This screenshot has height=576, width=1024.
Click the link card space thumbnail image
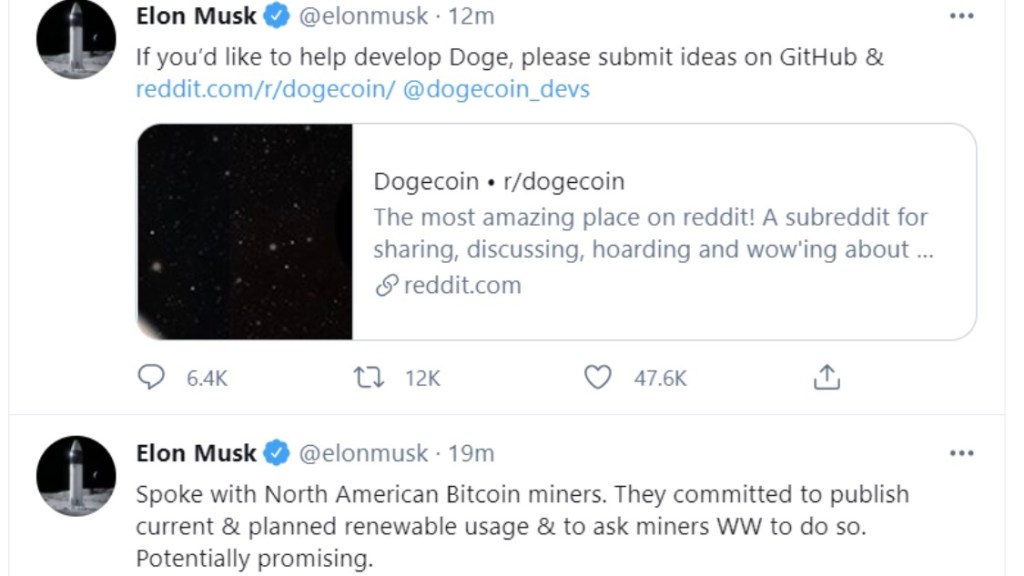pyautogui.click(x=245, y=231)
